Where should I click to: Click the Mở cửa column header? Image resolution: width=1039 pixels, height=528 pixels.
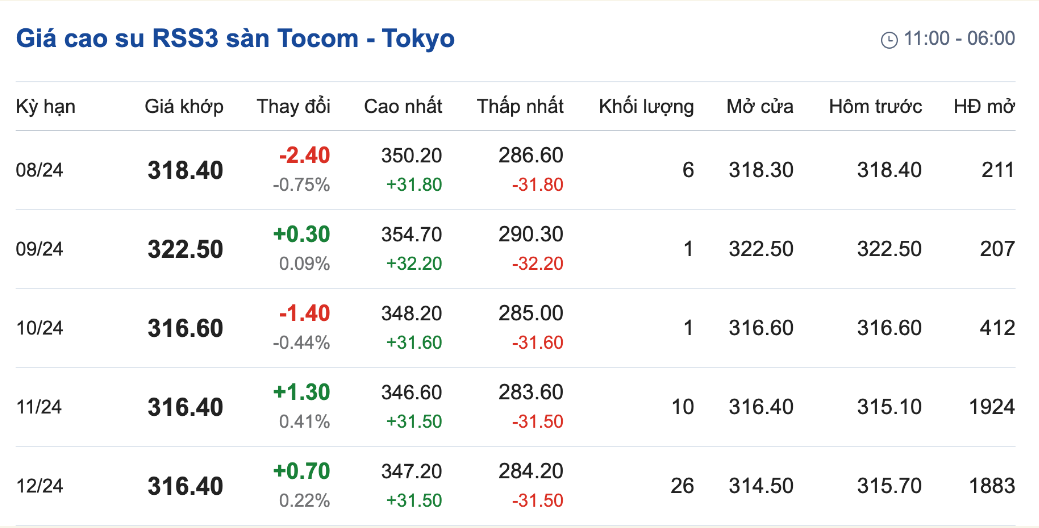click(760, 107)
